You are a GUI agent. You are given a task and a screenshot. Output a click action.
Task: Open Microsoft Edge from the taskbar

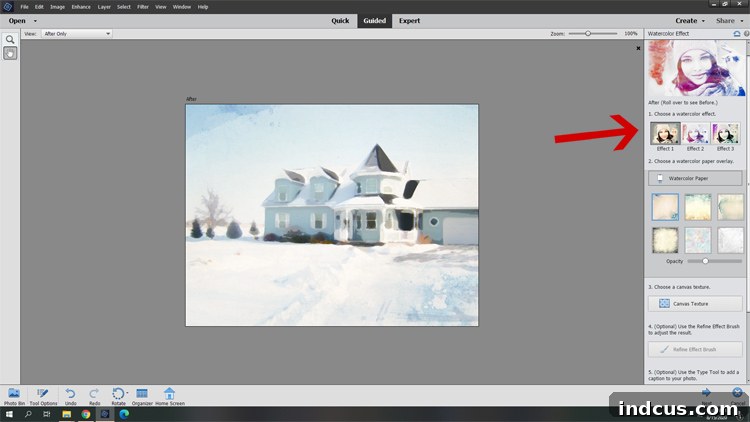point(124,414)
